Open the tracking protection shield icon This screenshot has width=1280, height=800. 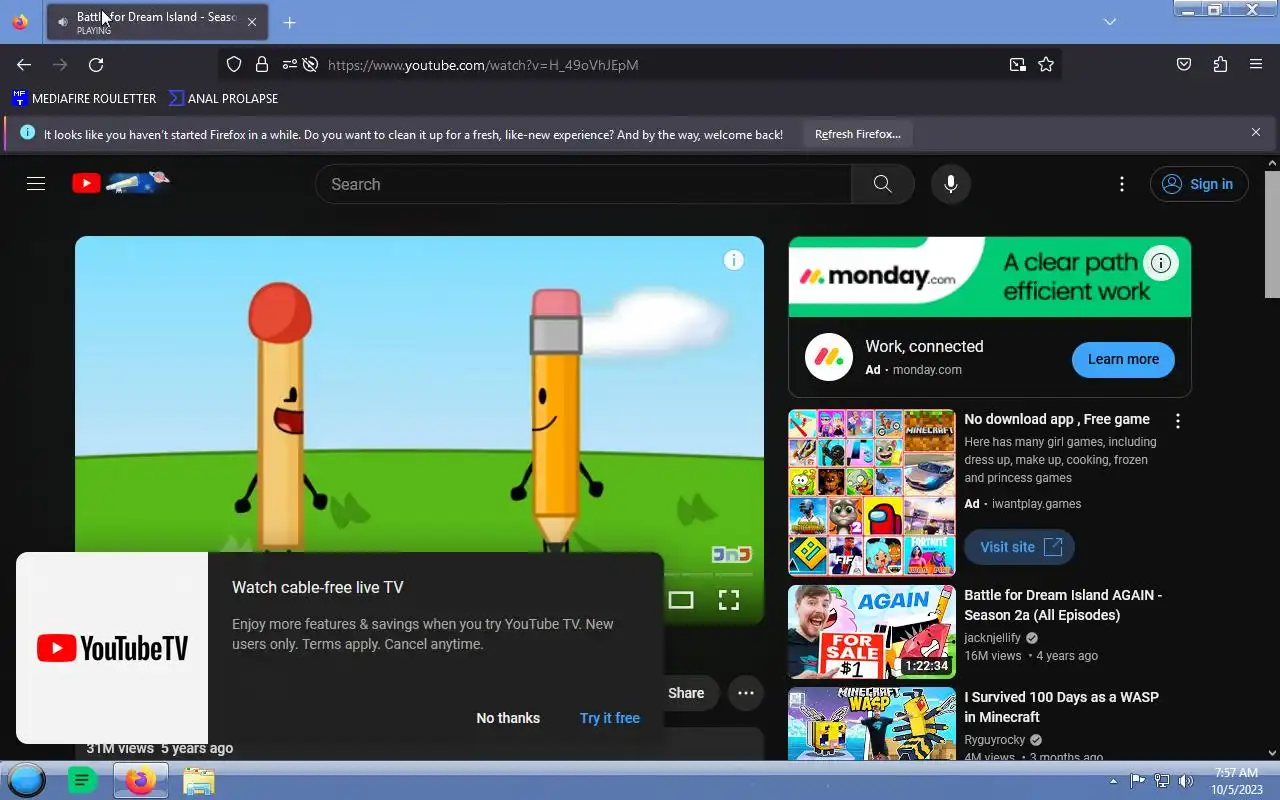pyautogui.click(x=234, y=65)
